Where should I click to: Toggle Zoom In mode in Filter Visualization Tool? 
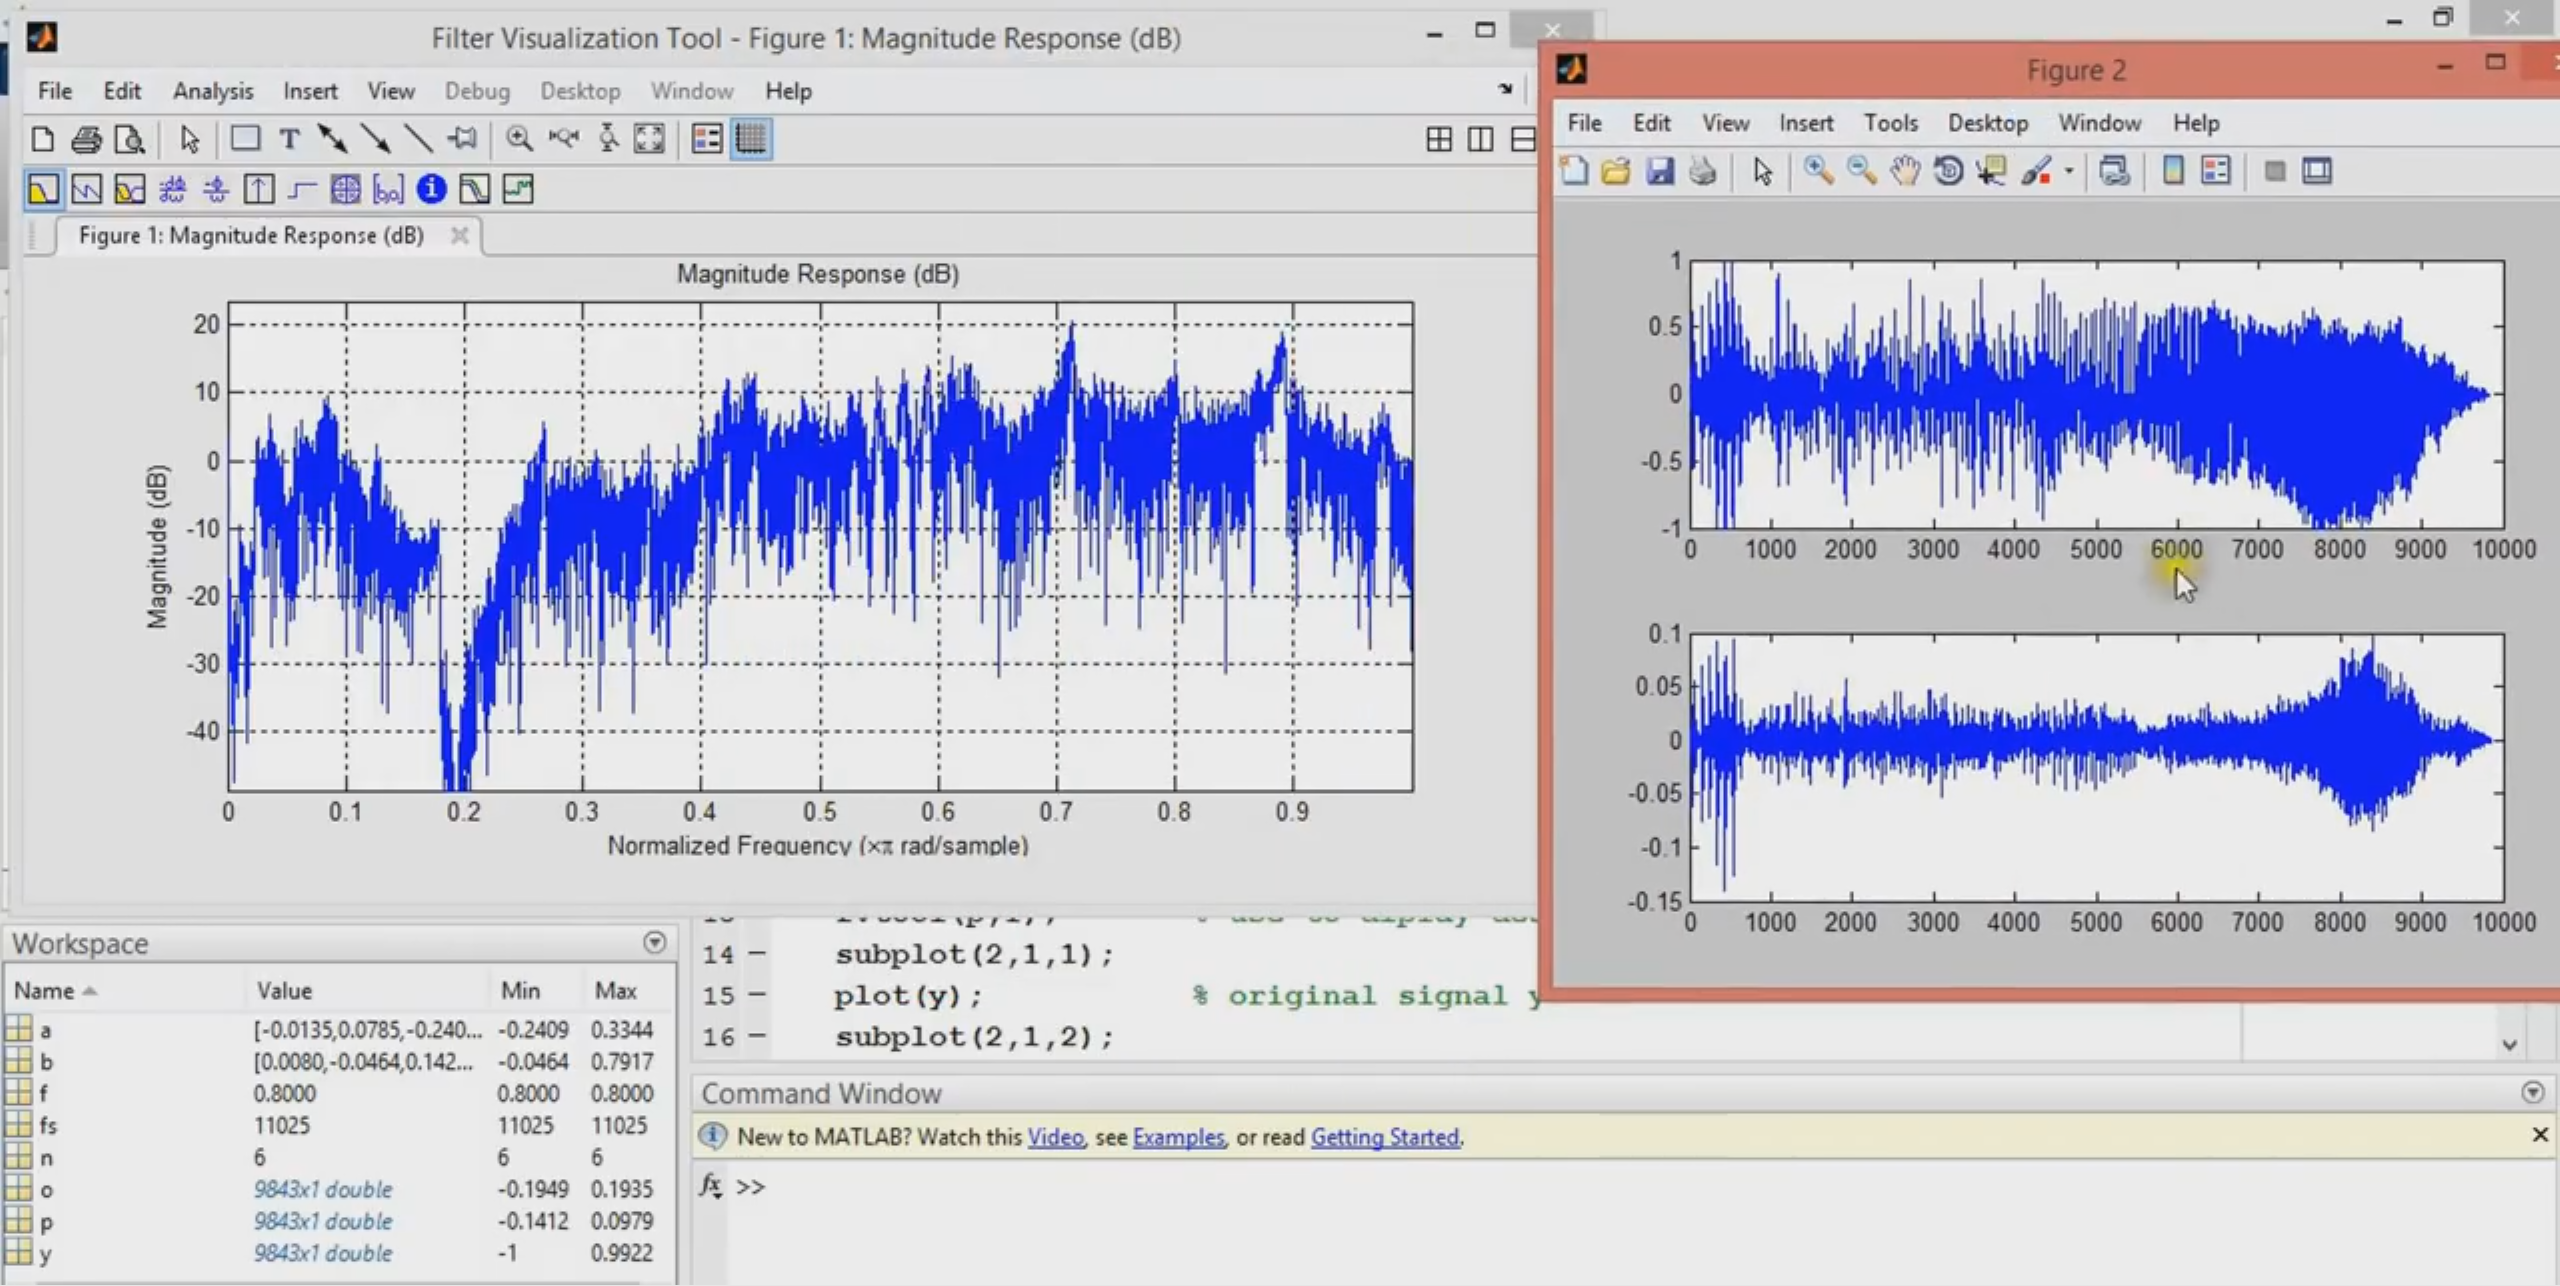point(519,139)
